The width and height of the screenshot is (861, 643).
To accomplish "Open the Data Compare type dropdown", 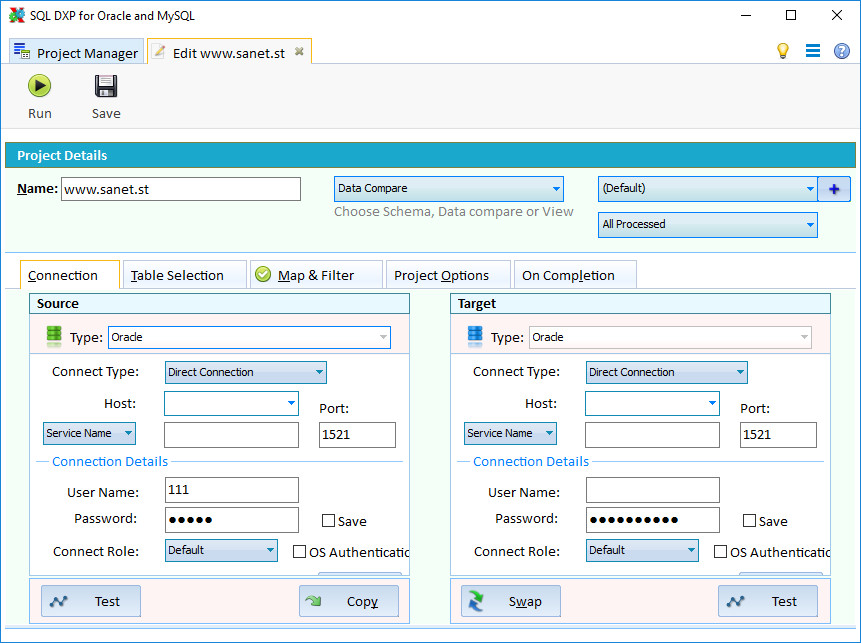I will (x=448, y=188).
